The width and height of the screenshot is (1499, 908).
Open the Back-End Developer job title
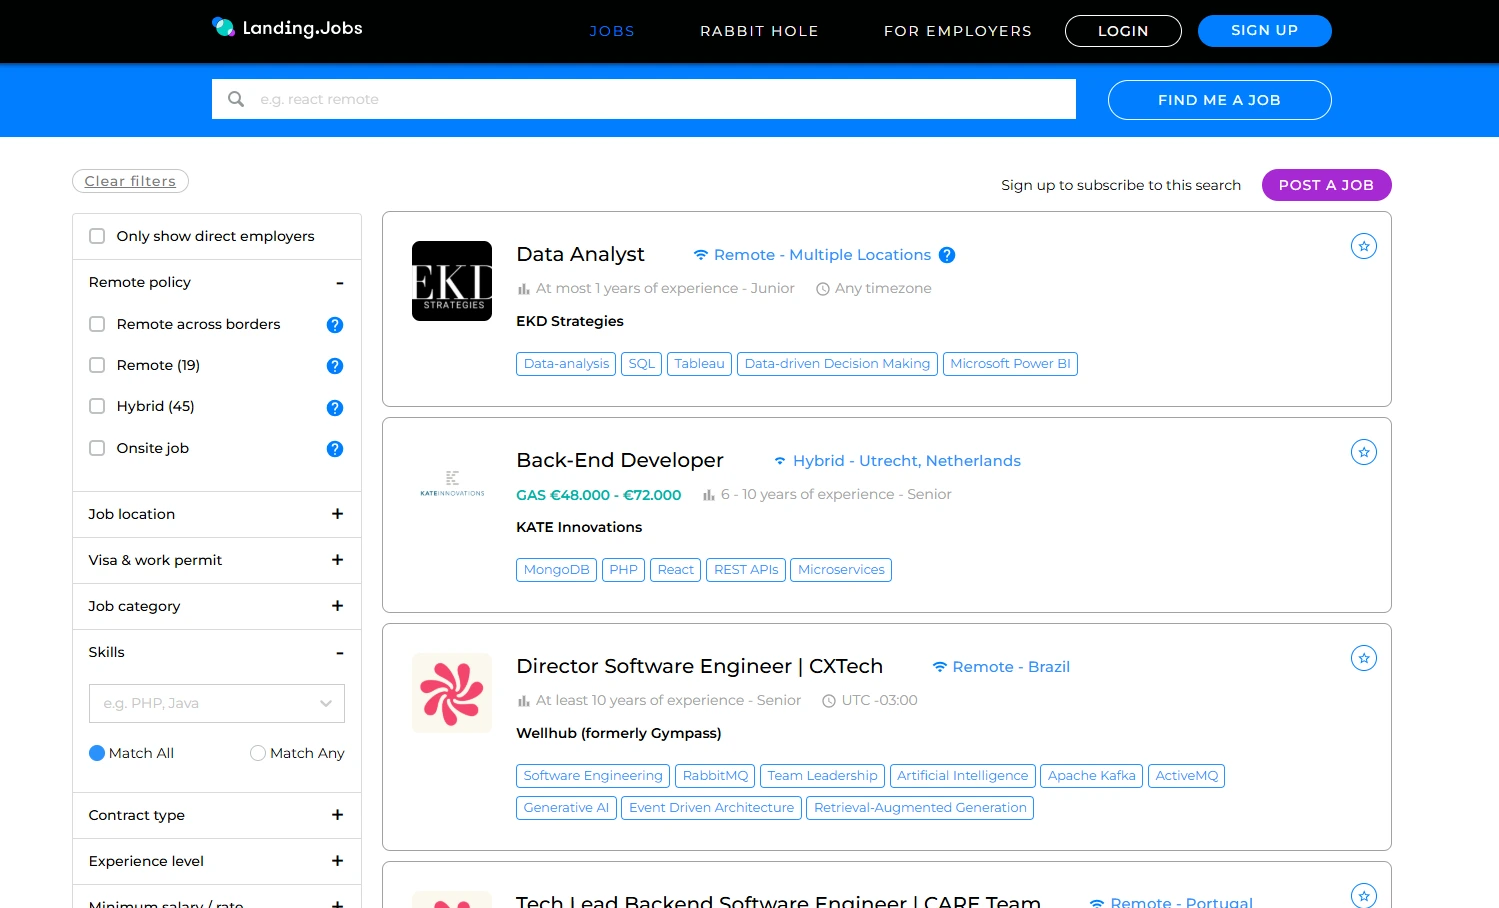pyautogui.click(x=620, y=460)
